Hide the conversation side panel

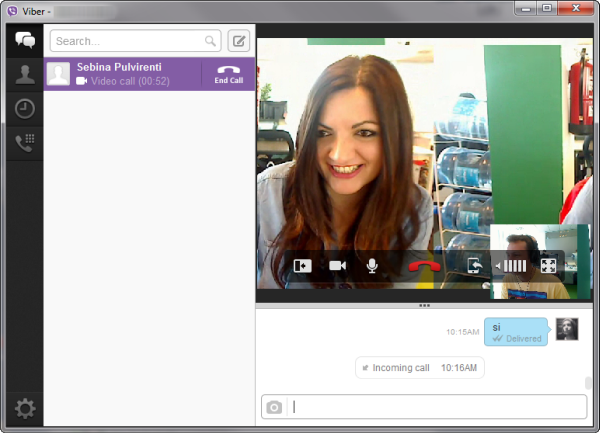[x=303, y=265]
